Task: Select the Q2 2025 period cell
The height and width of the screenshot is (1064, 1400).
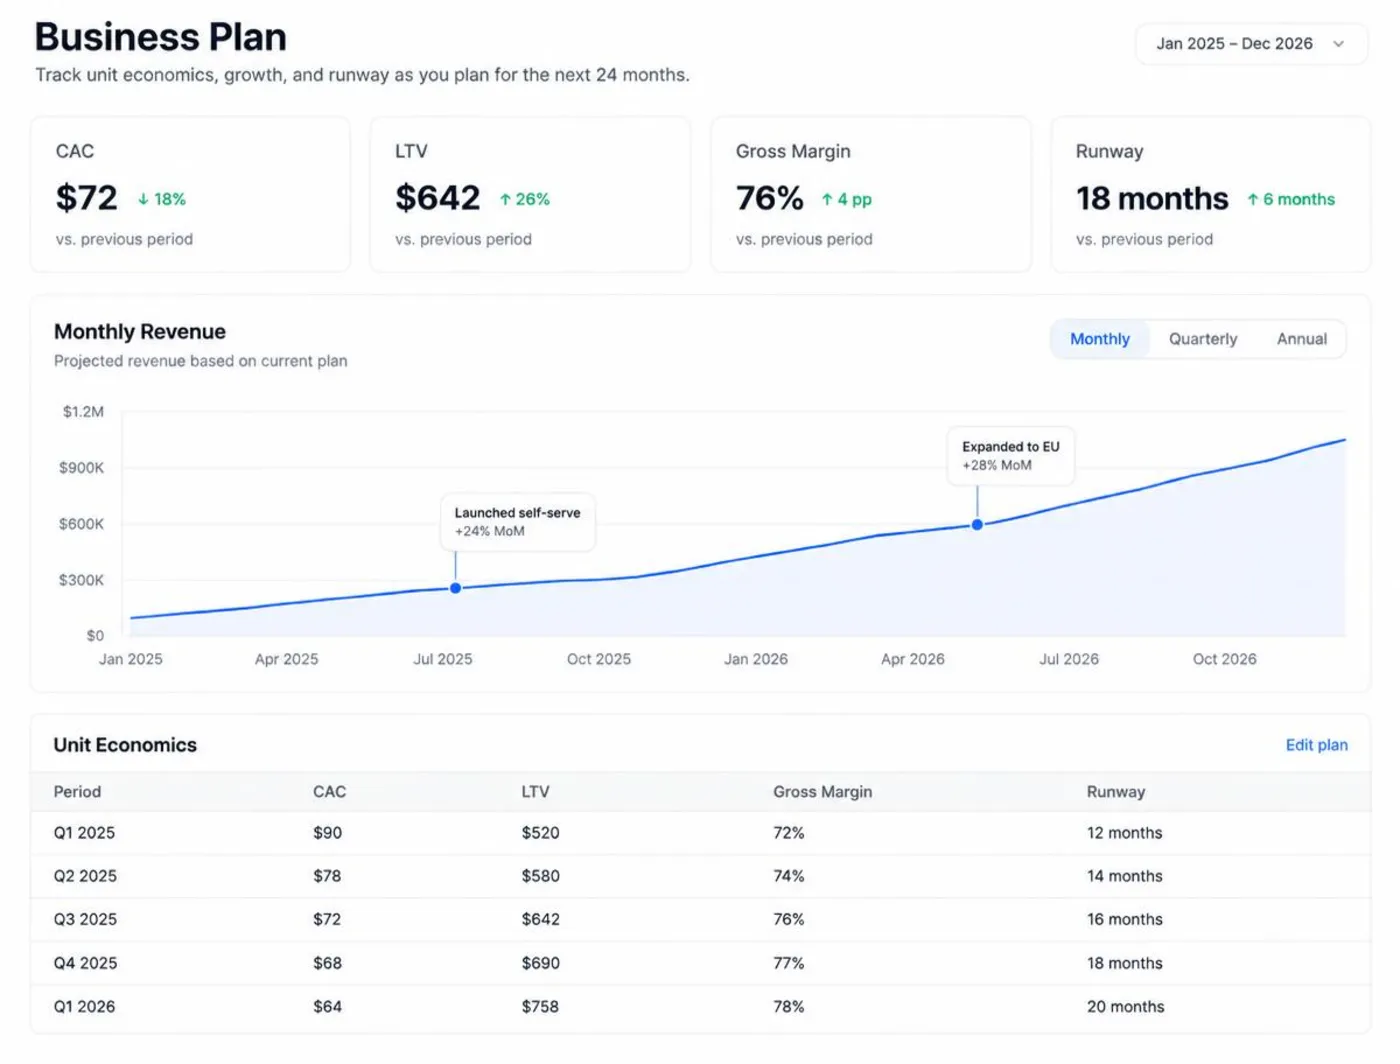Action: point(85,876)
